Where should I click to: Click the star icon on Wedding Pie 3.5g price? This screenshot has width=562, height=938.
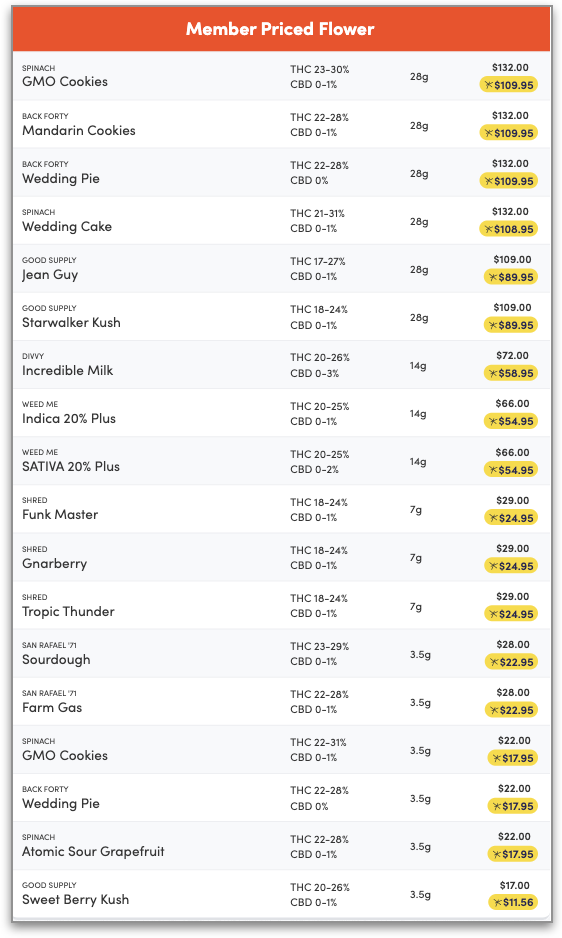[x=497, y=806]
